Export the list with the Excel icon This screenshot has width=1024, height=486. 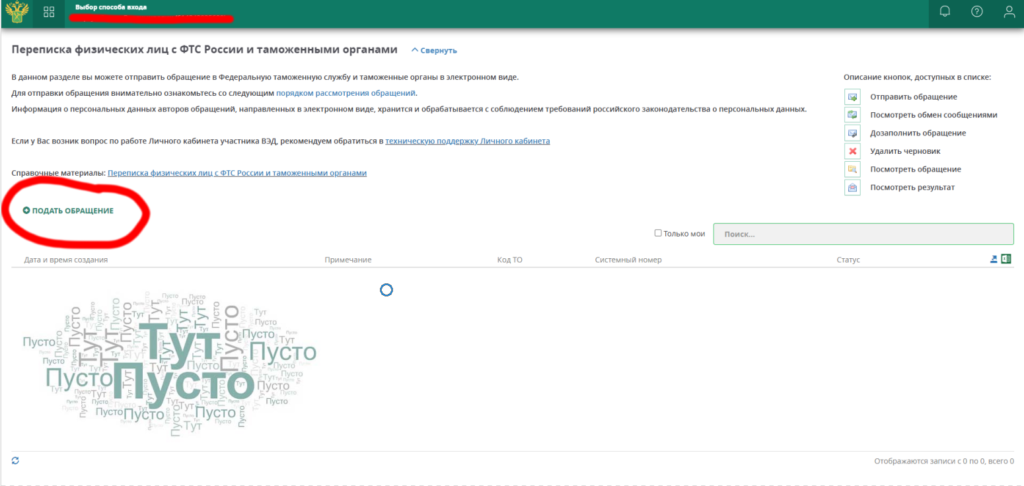click(x=1006, y=259)
